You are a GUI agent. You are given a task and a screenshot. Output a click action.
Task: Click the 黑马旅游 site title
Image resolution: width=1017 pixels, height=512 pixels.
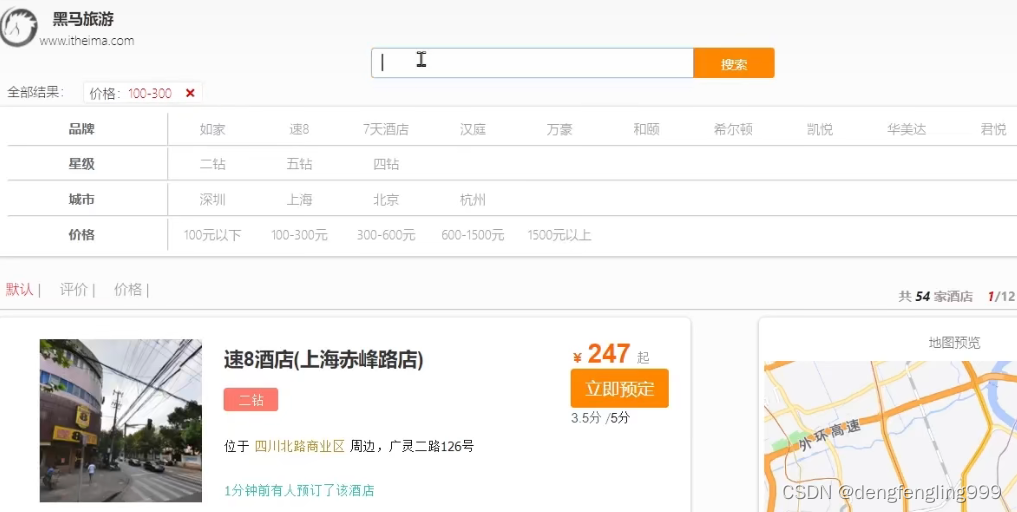[84, 19]
